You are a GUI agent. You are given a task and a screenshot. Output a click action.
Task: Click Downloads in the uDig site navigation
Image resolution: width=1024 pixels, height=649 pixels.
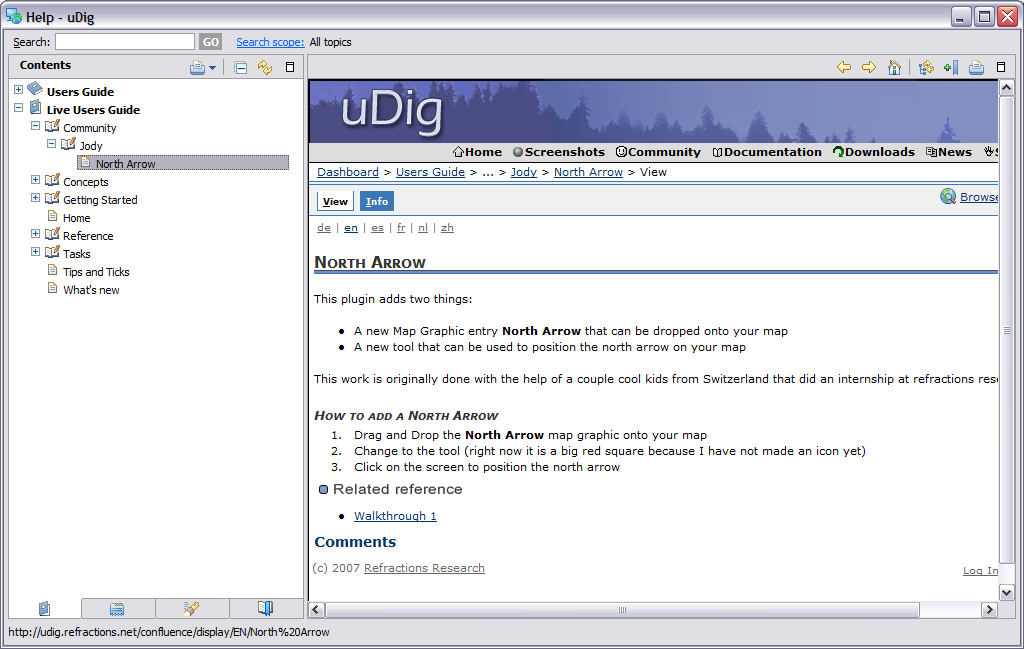coord(874,152)
